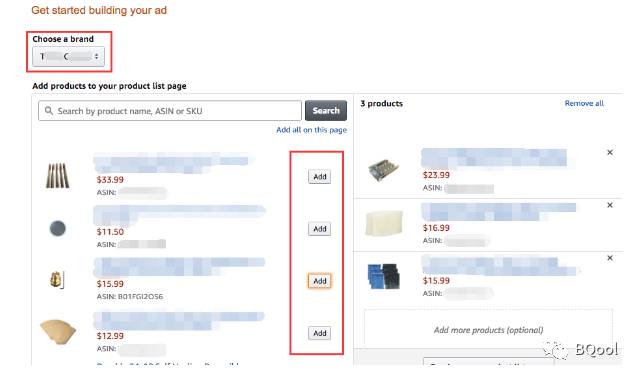The height and width of the screenshot is (378, 638).
Task: Add the $11.50 product
Action: click(319, 229)
